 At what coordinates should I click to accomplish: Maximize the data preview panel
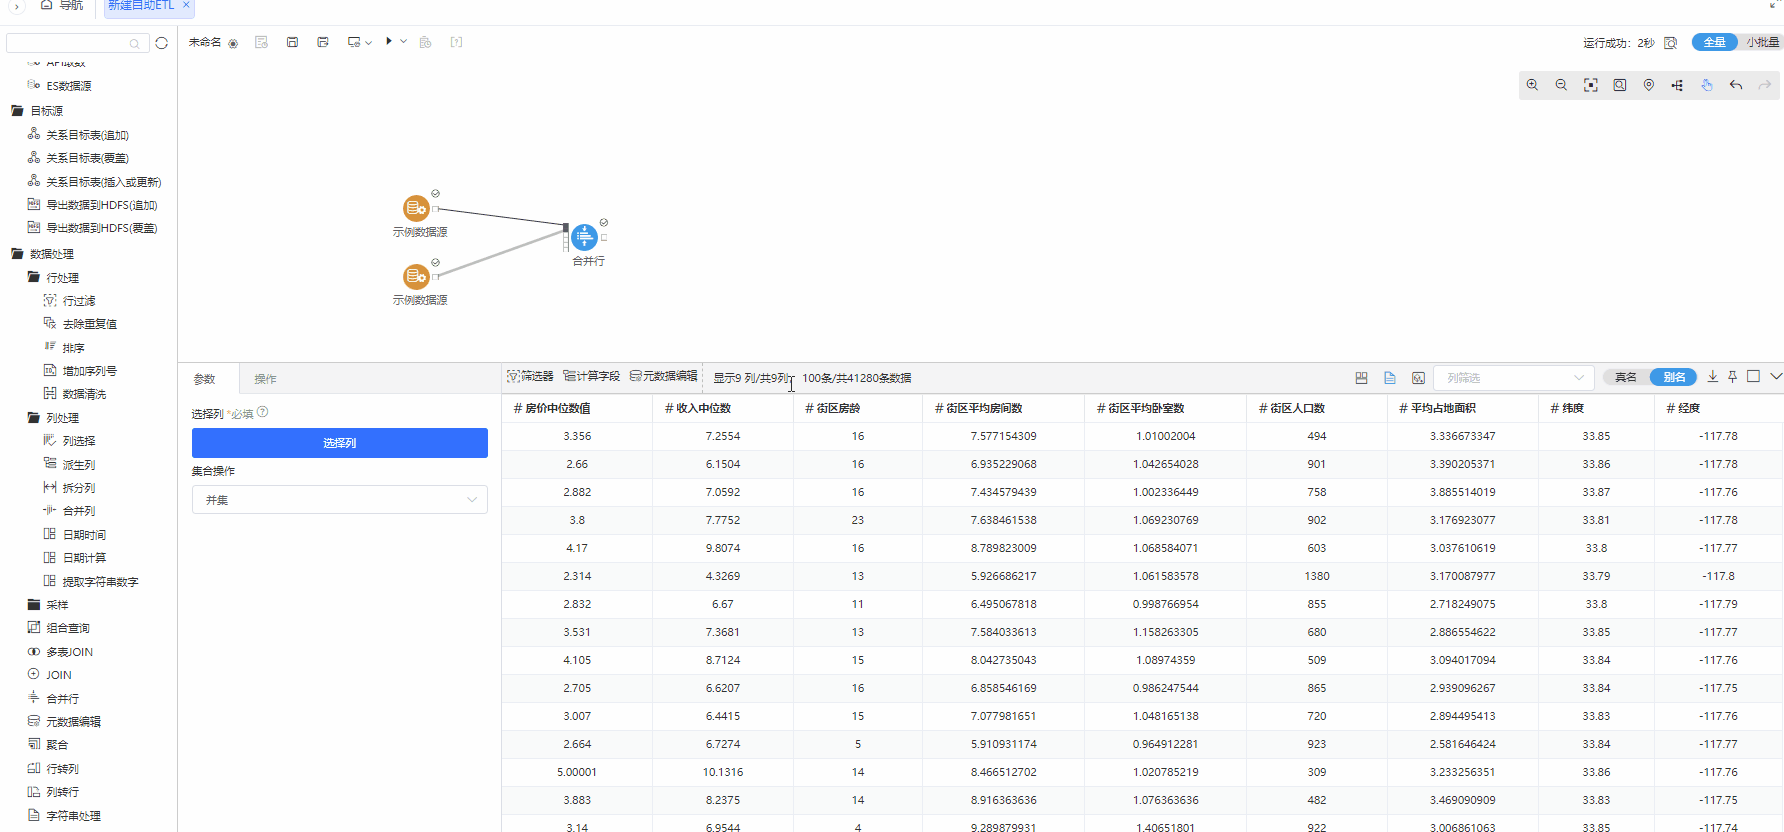coord(1753,377)
